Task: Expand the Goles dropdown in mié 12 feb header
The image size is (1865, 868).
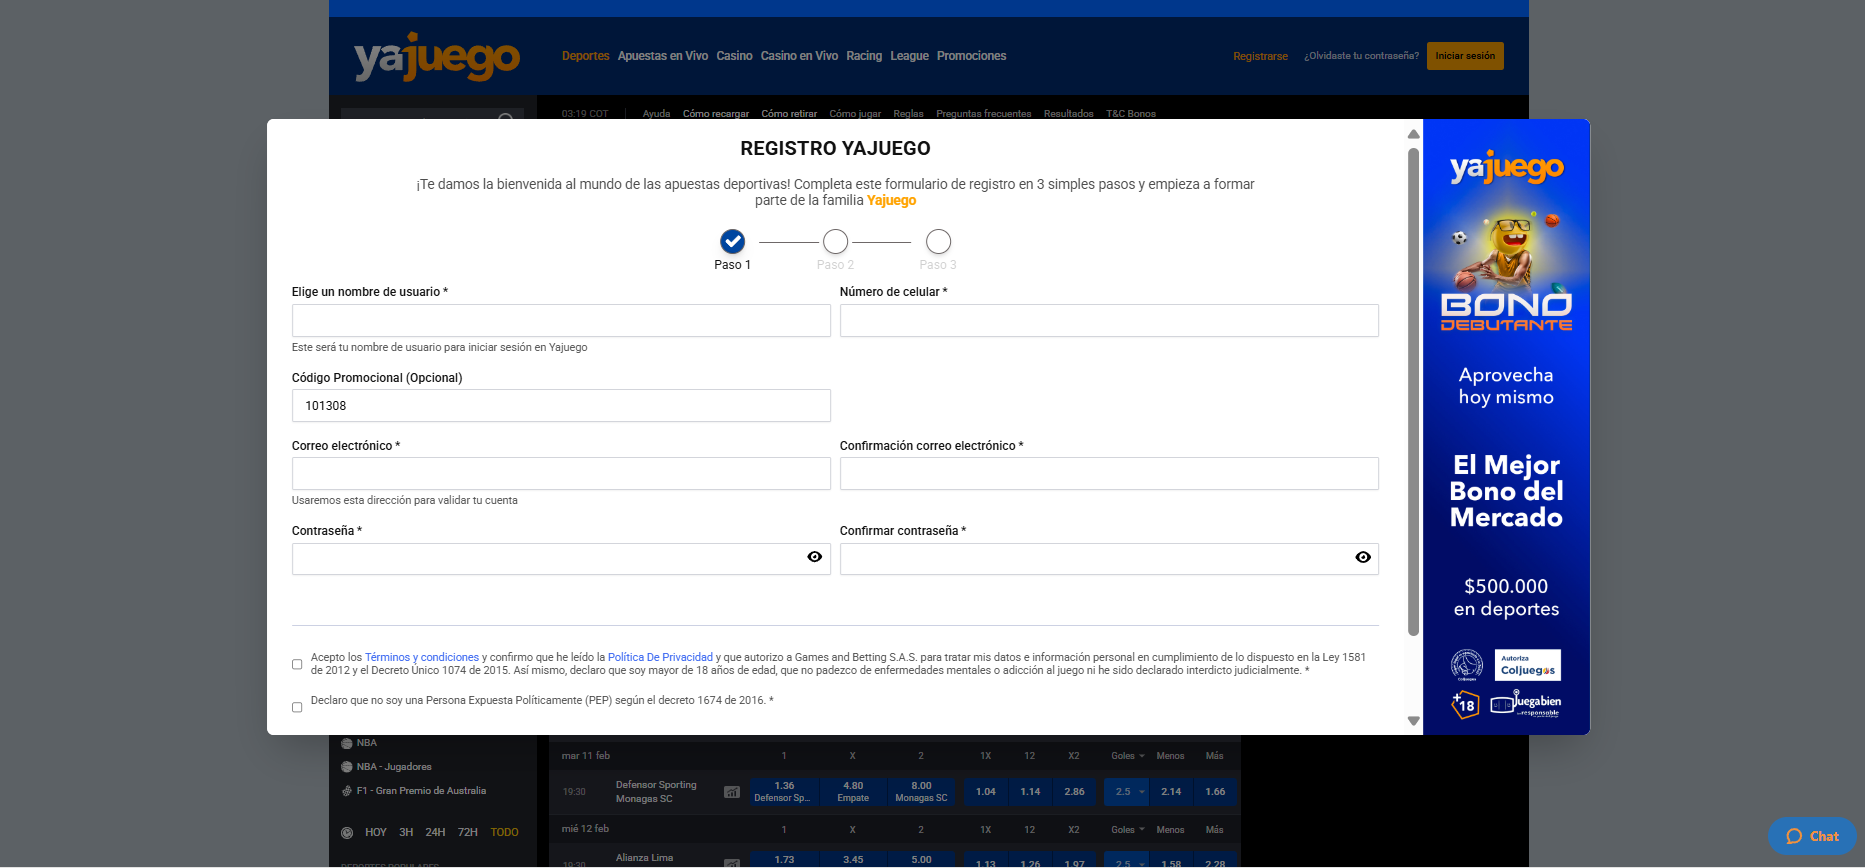Action: coord(1128,830)
